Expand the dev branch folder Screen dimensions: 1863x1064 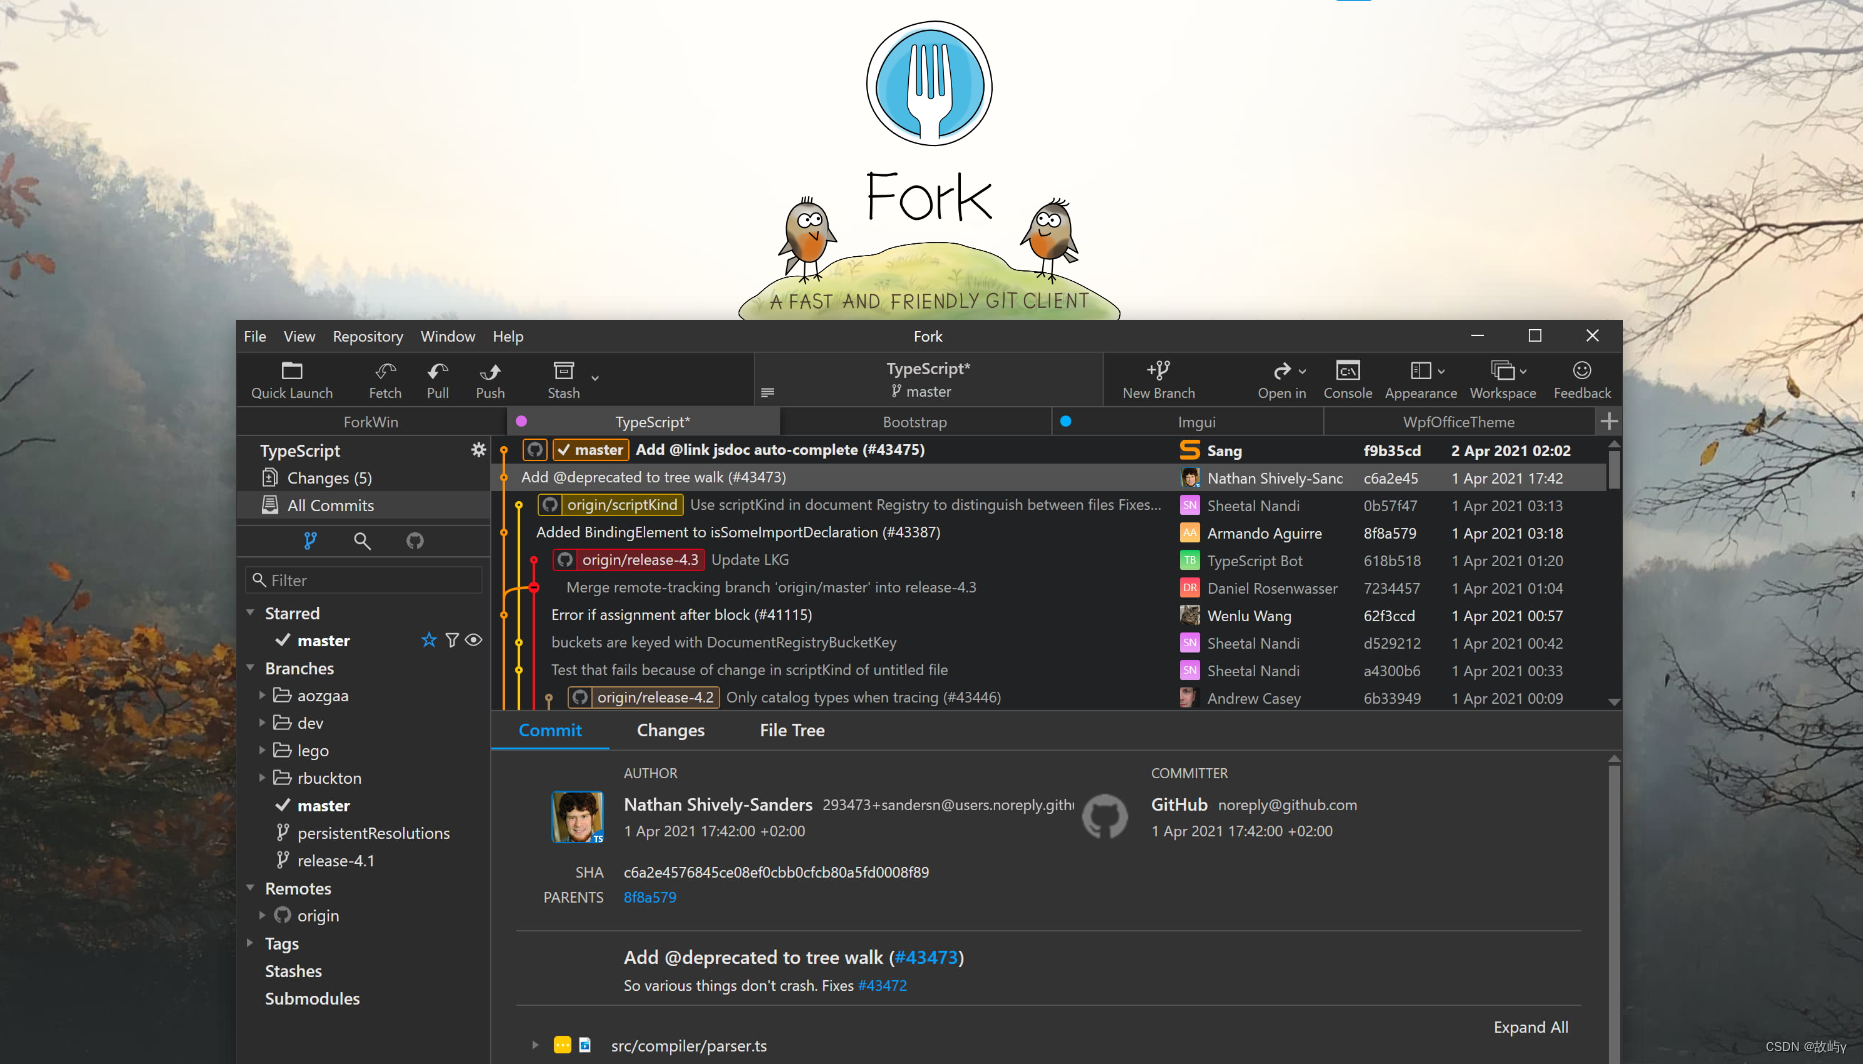262,723
